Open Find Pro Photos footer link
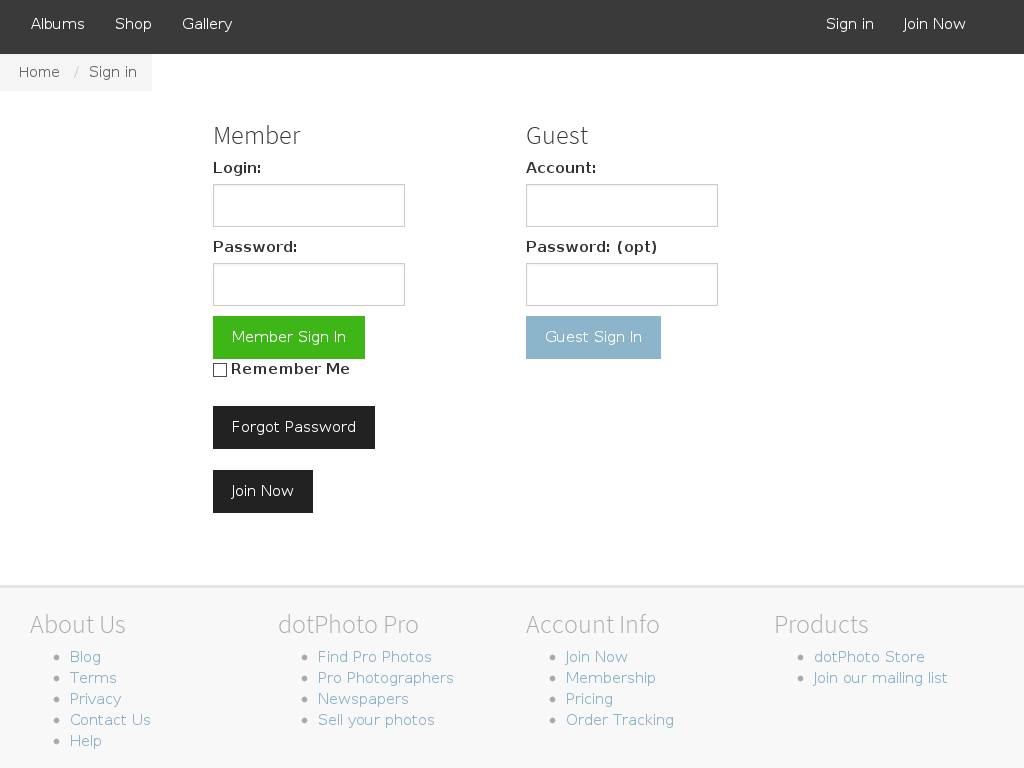The height and width of the screenshot is (768, 1024). (374, 657)
